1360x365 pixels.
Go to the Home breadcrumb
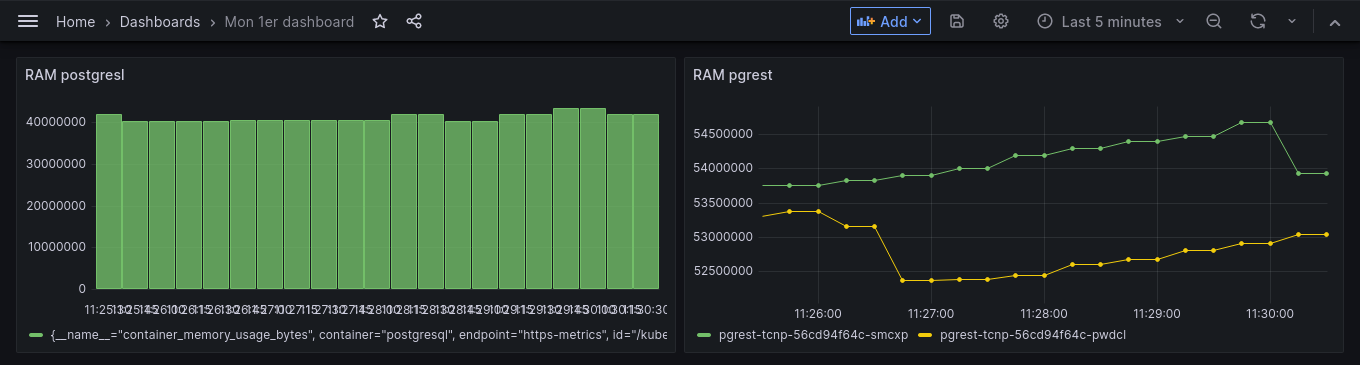click(x=76, y=21)
